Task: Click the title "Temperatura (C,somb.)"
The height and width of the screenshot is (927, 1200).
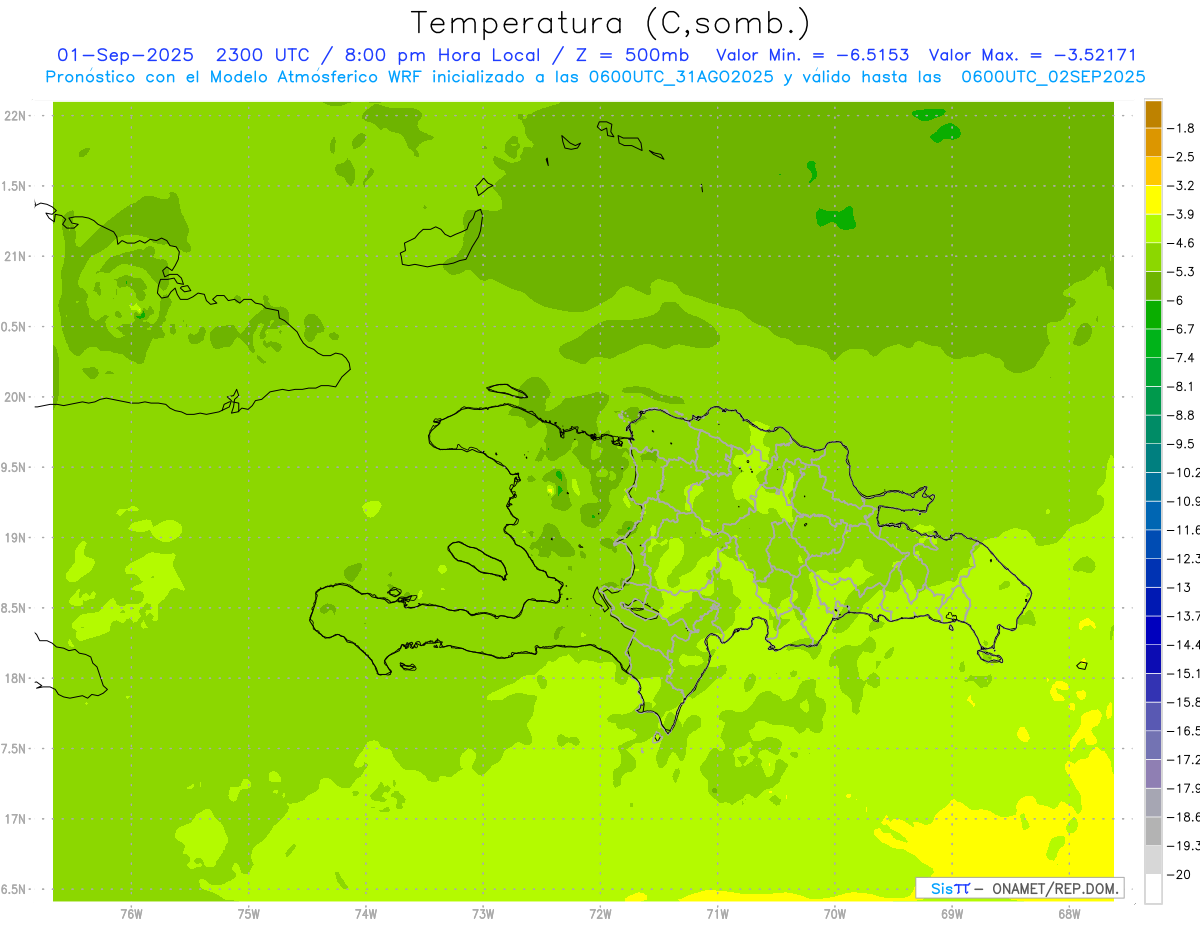Action: tap(611, 22)
